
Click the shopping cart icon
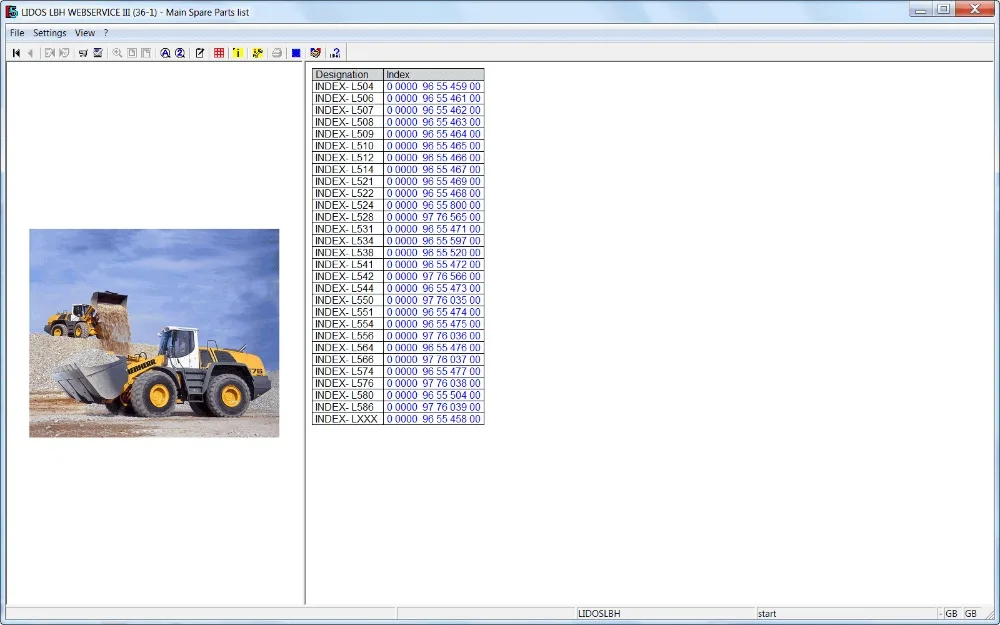click(x=83, y=53)
